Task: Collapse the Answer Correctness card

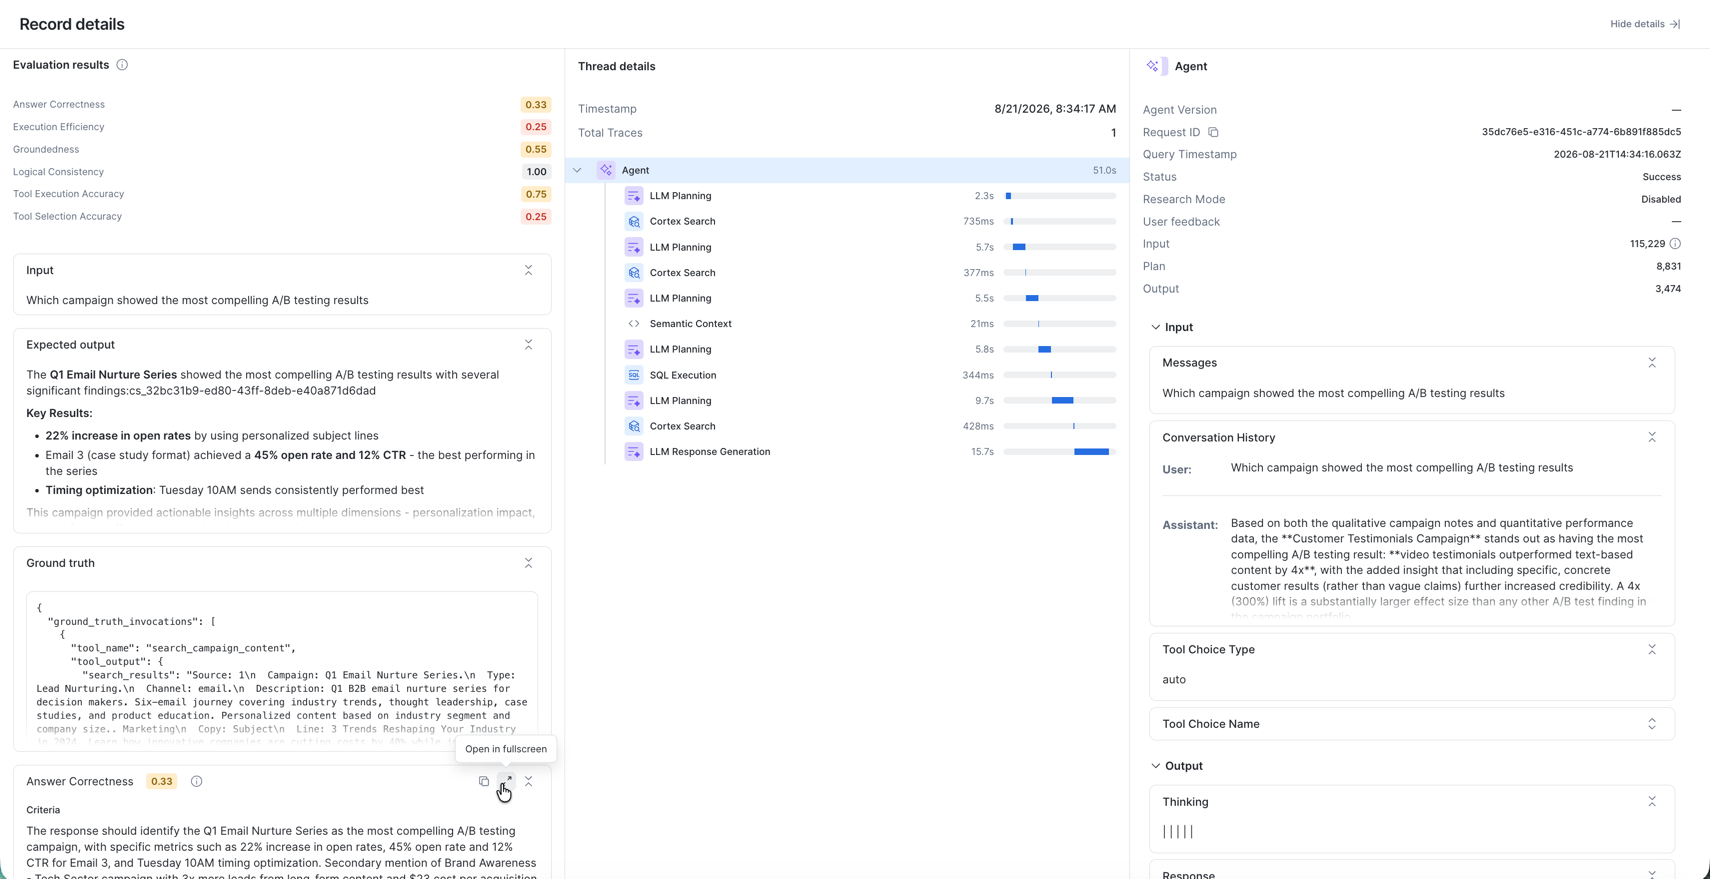Action: pyautogui.click(x=529, y=781)
